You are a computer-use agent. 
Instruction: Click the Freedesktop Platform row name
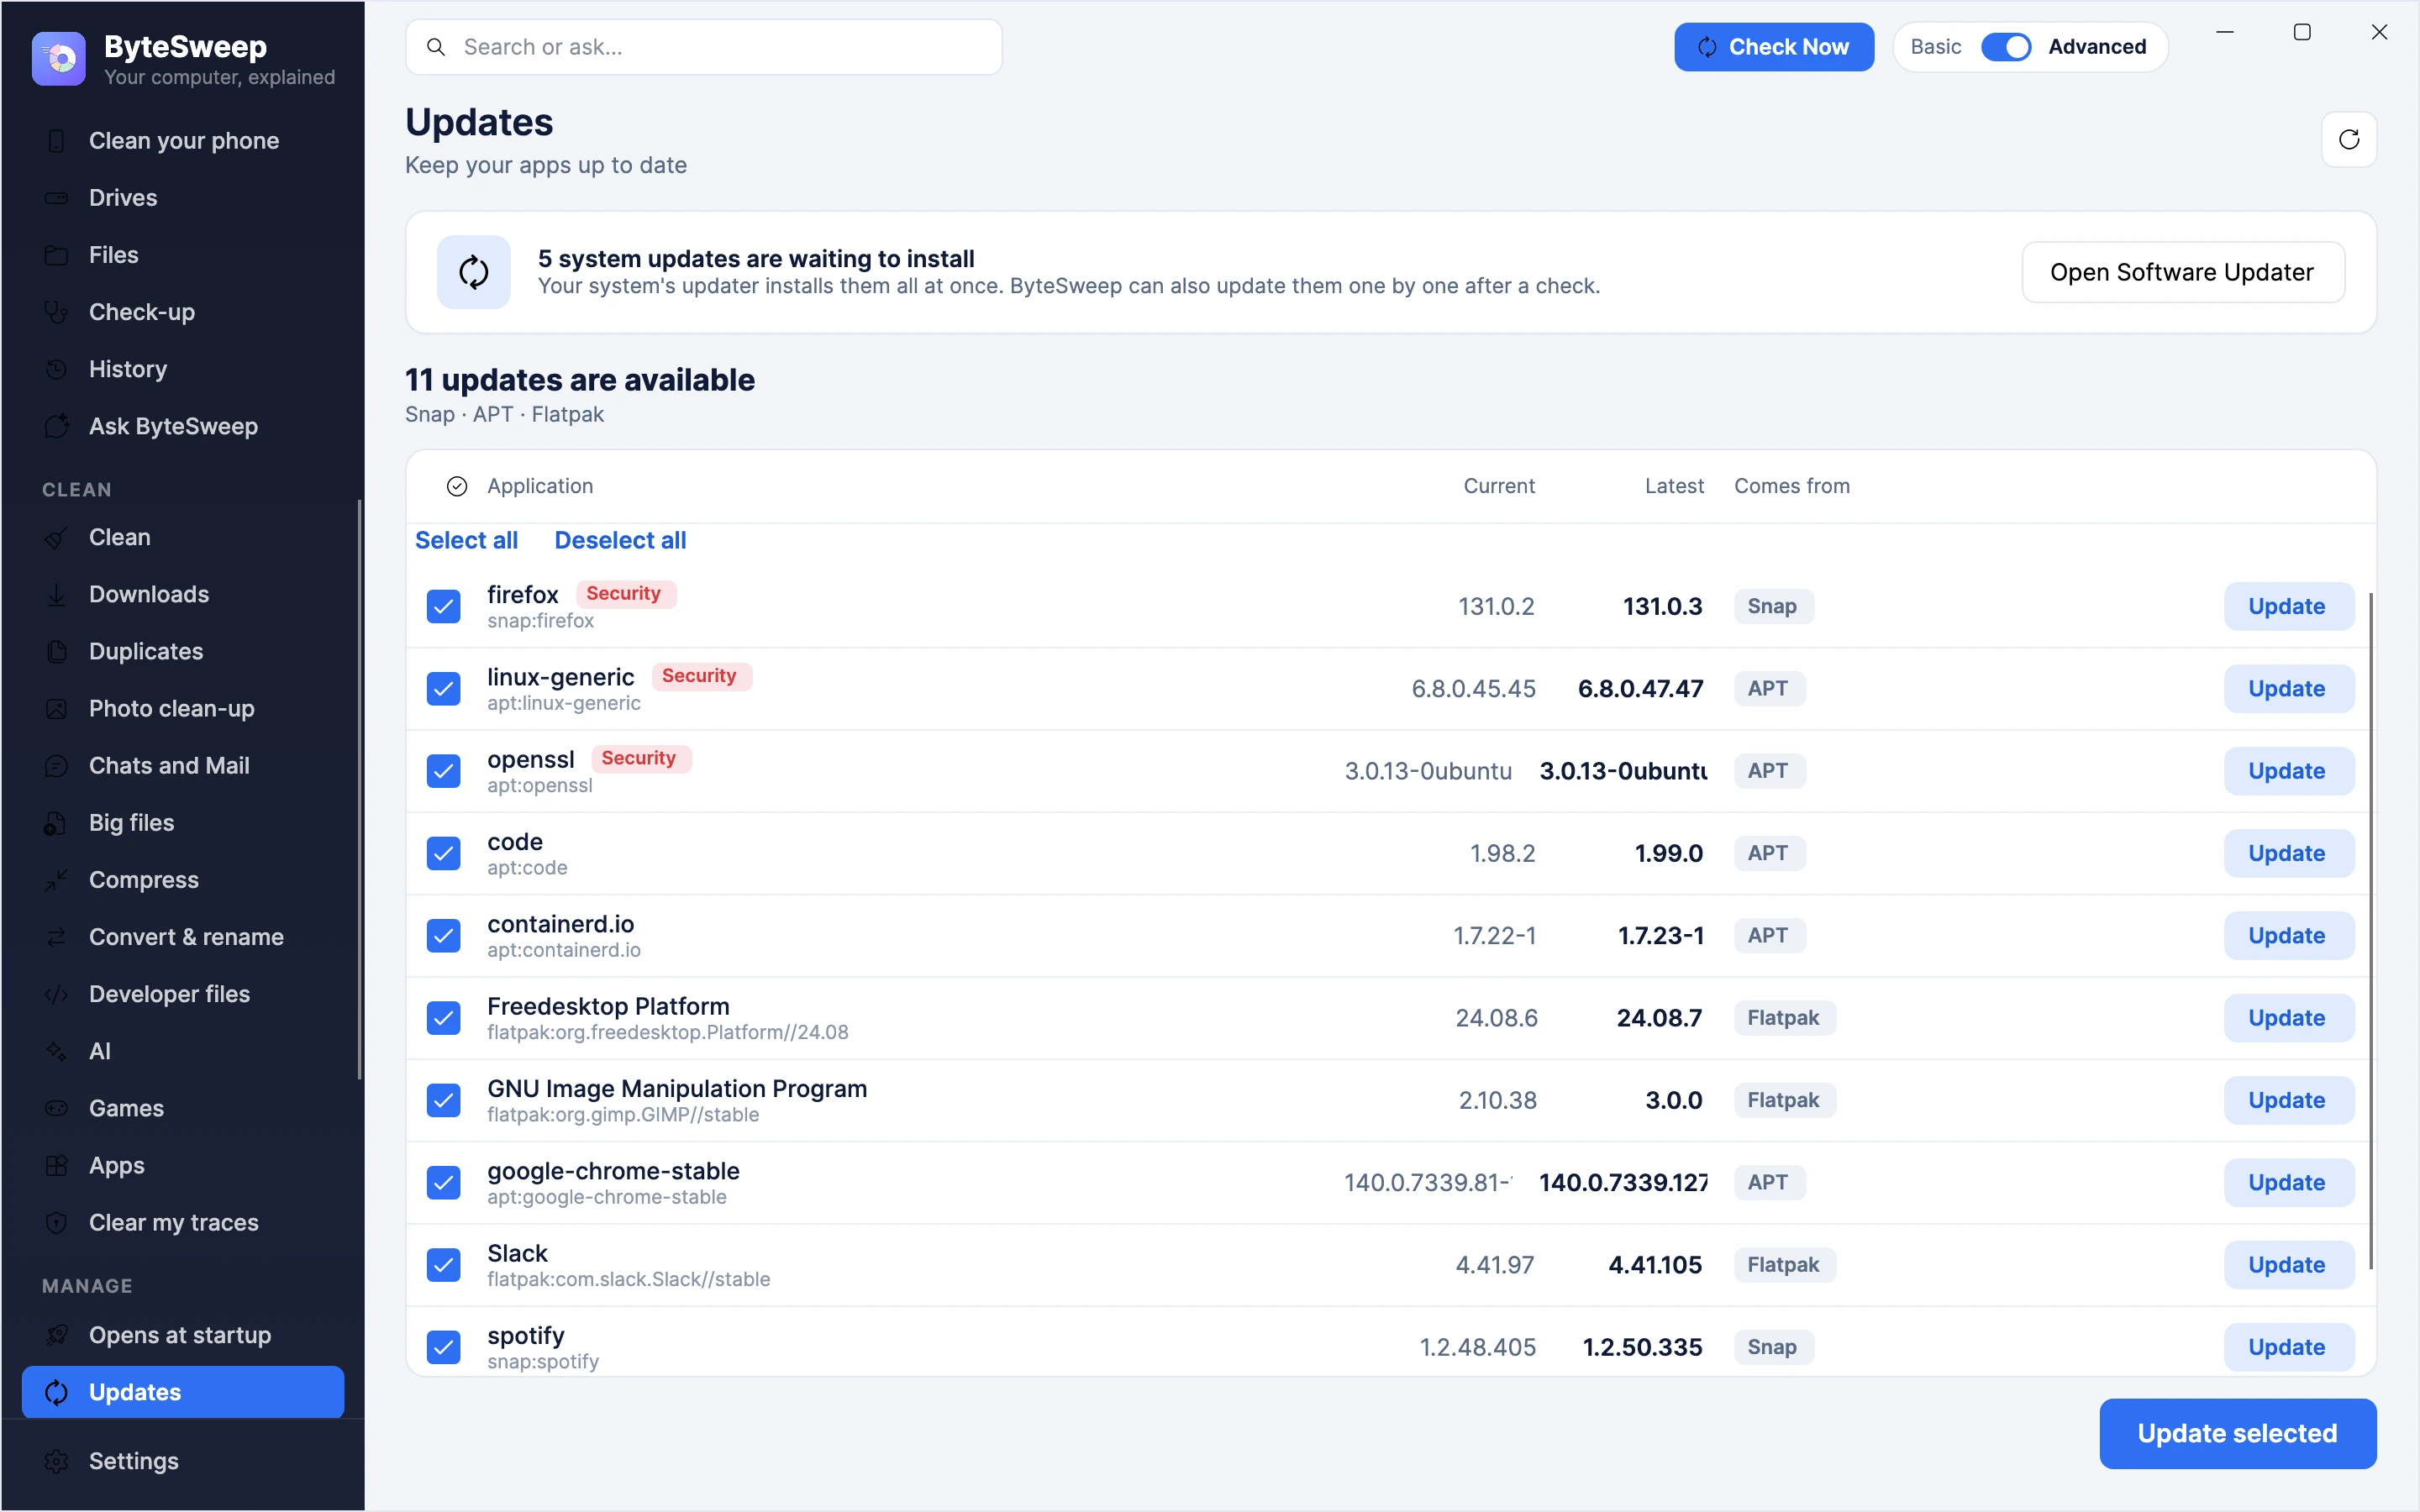pos(608,1006)
